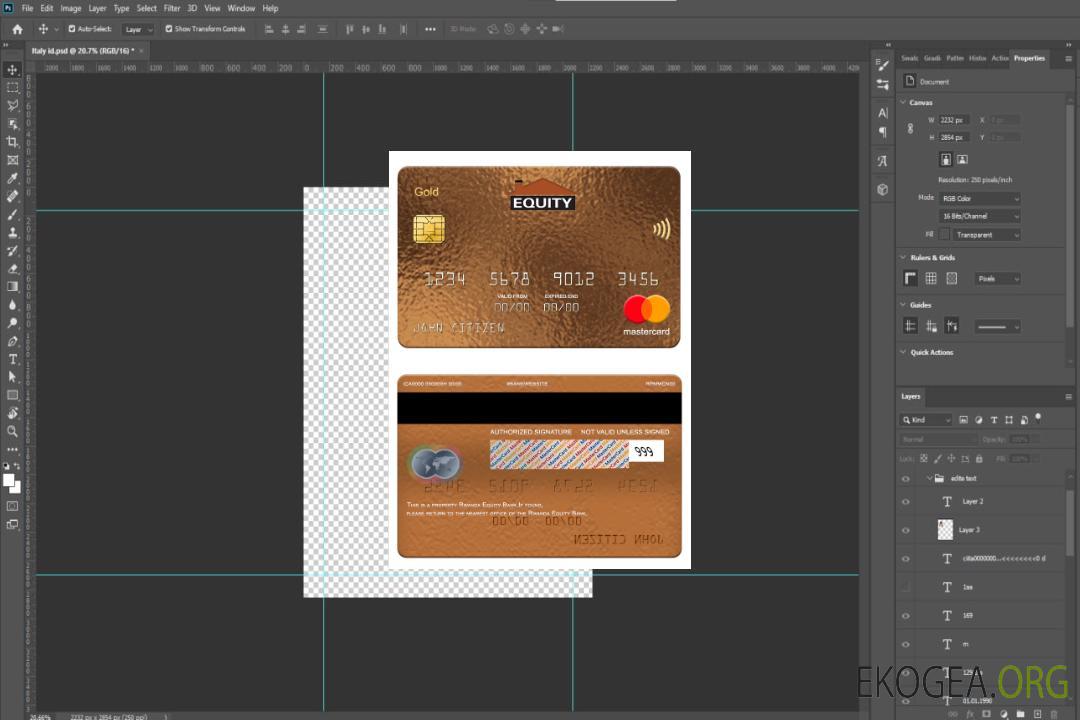This screenshot has height=720, width=1080.
Task: Select the Rectangular Marquee tool
Action: [12, 88]
